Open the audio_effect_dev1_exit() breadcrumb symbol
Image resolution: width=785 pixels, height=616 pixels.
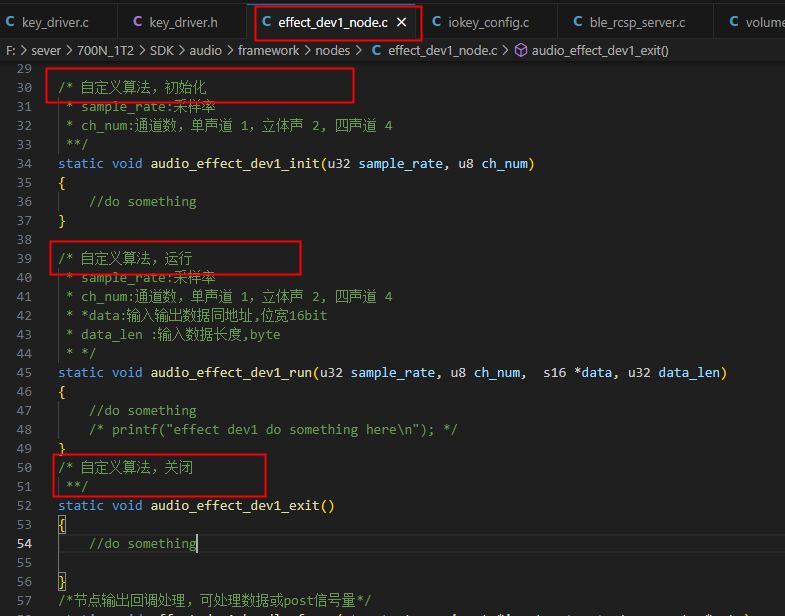600,51
